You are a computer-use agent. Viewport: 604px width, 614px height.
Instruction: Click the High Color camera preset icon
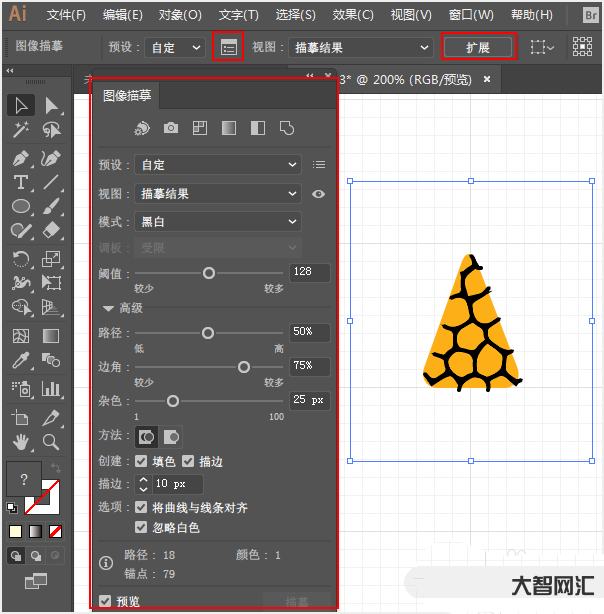pyautogui.click(x=171, y=128)
